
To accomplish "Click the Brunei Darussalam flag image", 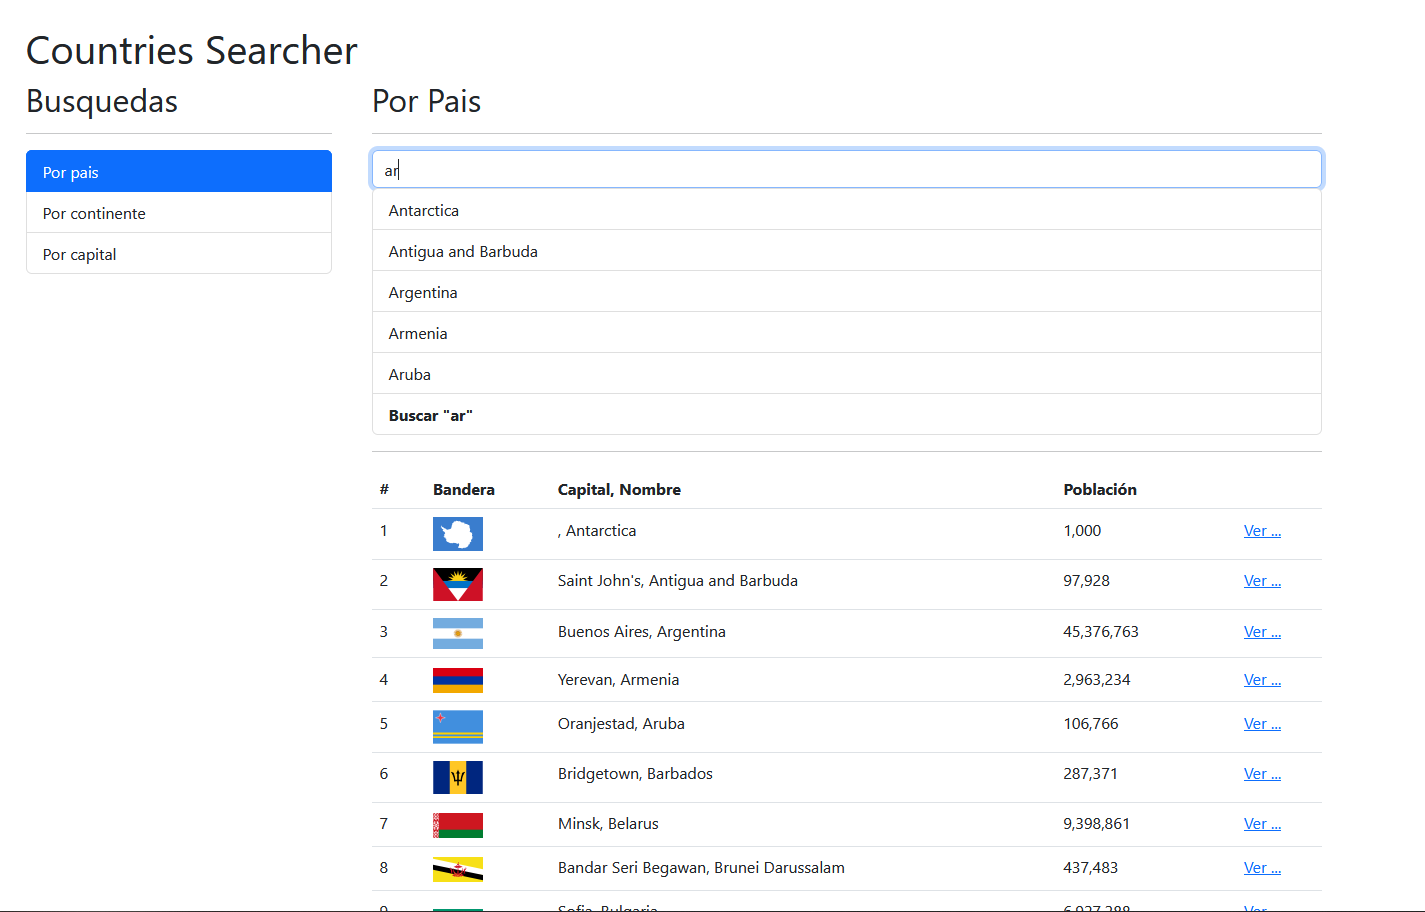I will pos(458,869).
